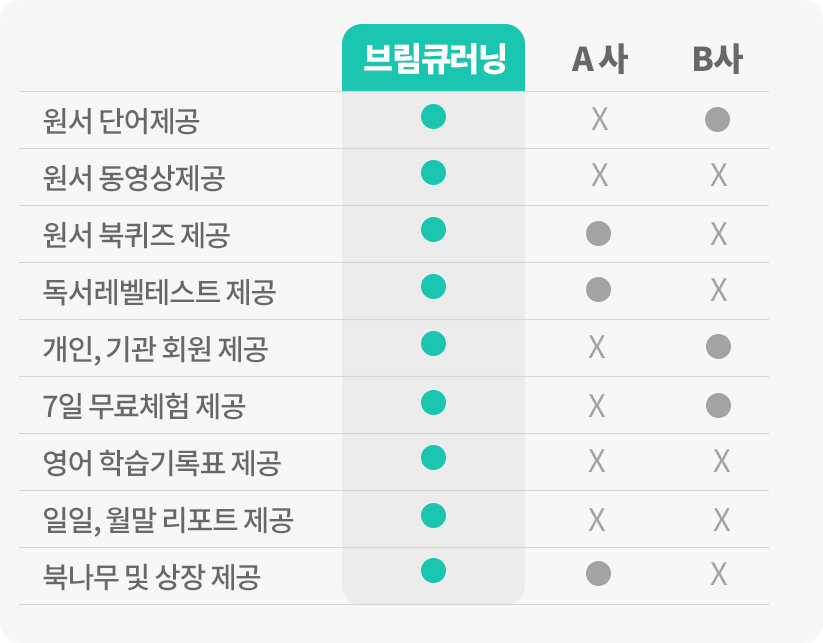The image size is (823, 643).
Task: Click the 독서레벨테스트 제공 label
Action: tap(160, 292)
